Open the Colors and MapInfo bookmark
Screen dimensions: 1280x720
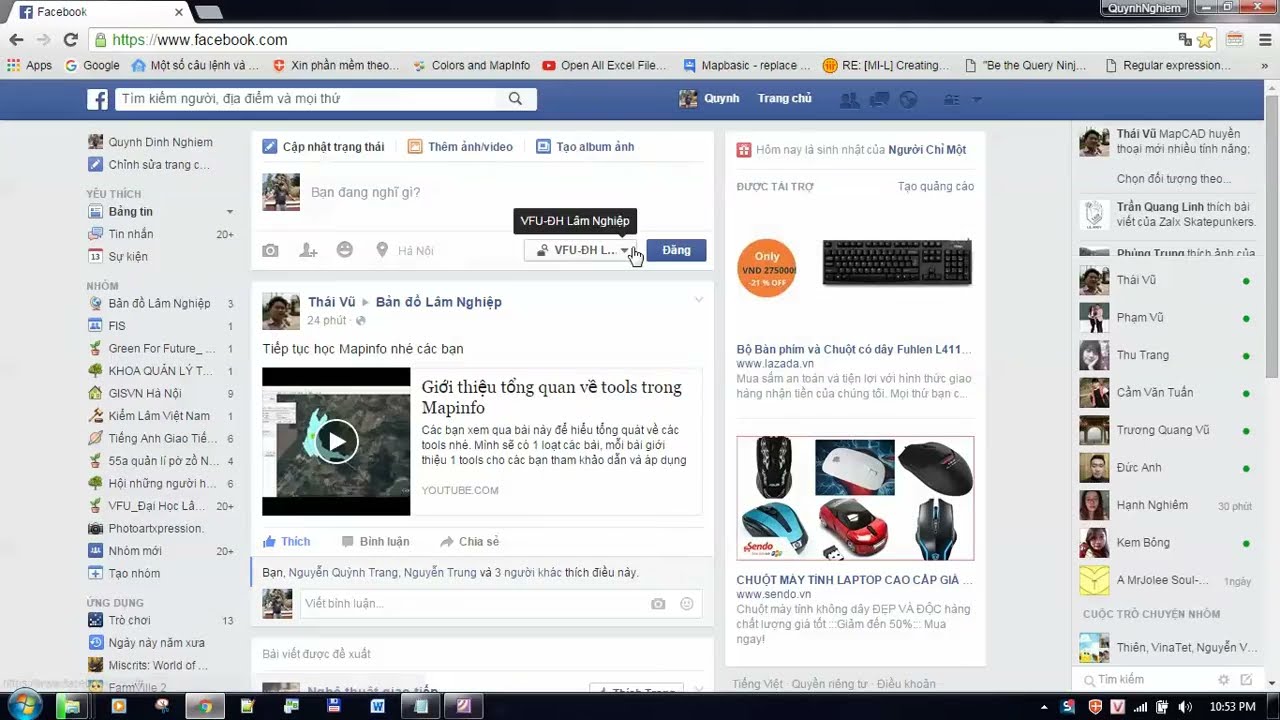point(470,65)
